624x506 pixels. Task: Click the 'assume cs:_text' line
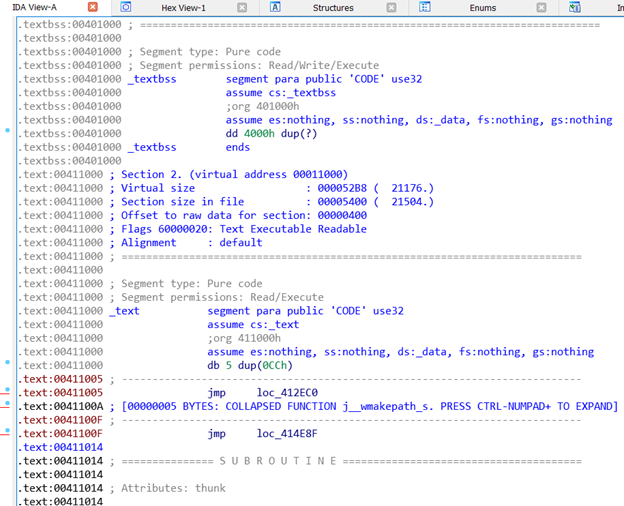(x=253, y=324)
